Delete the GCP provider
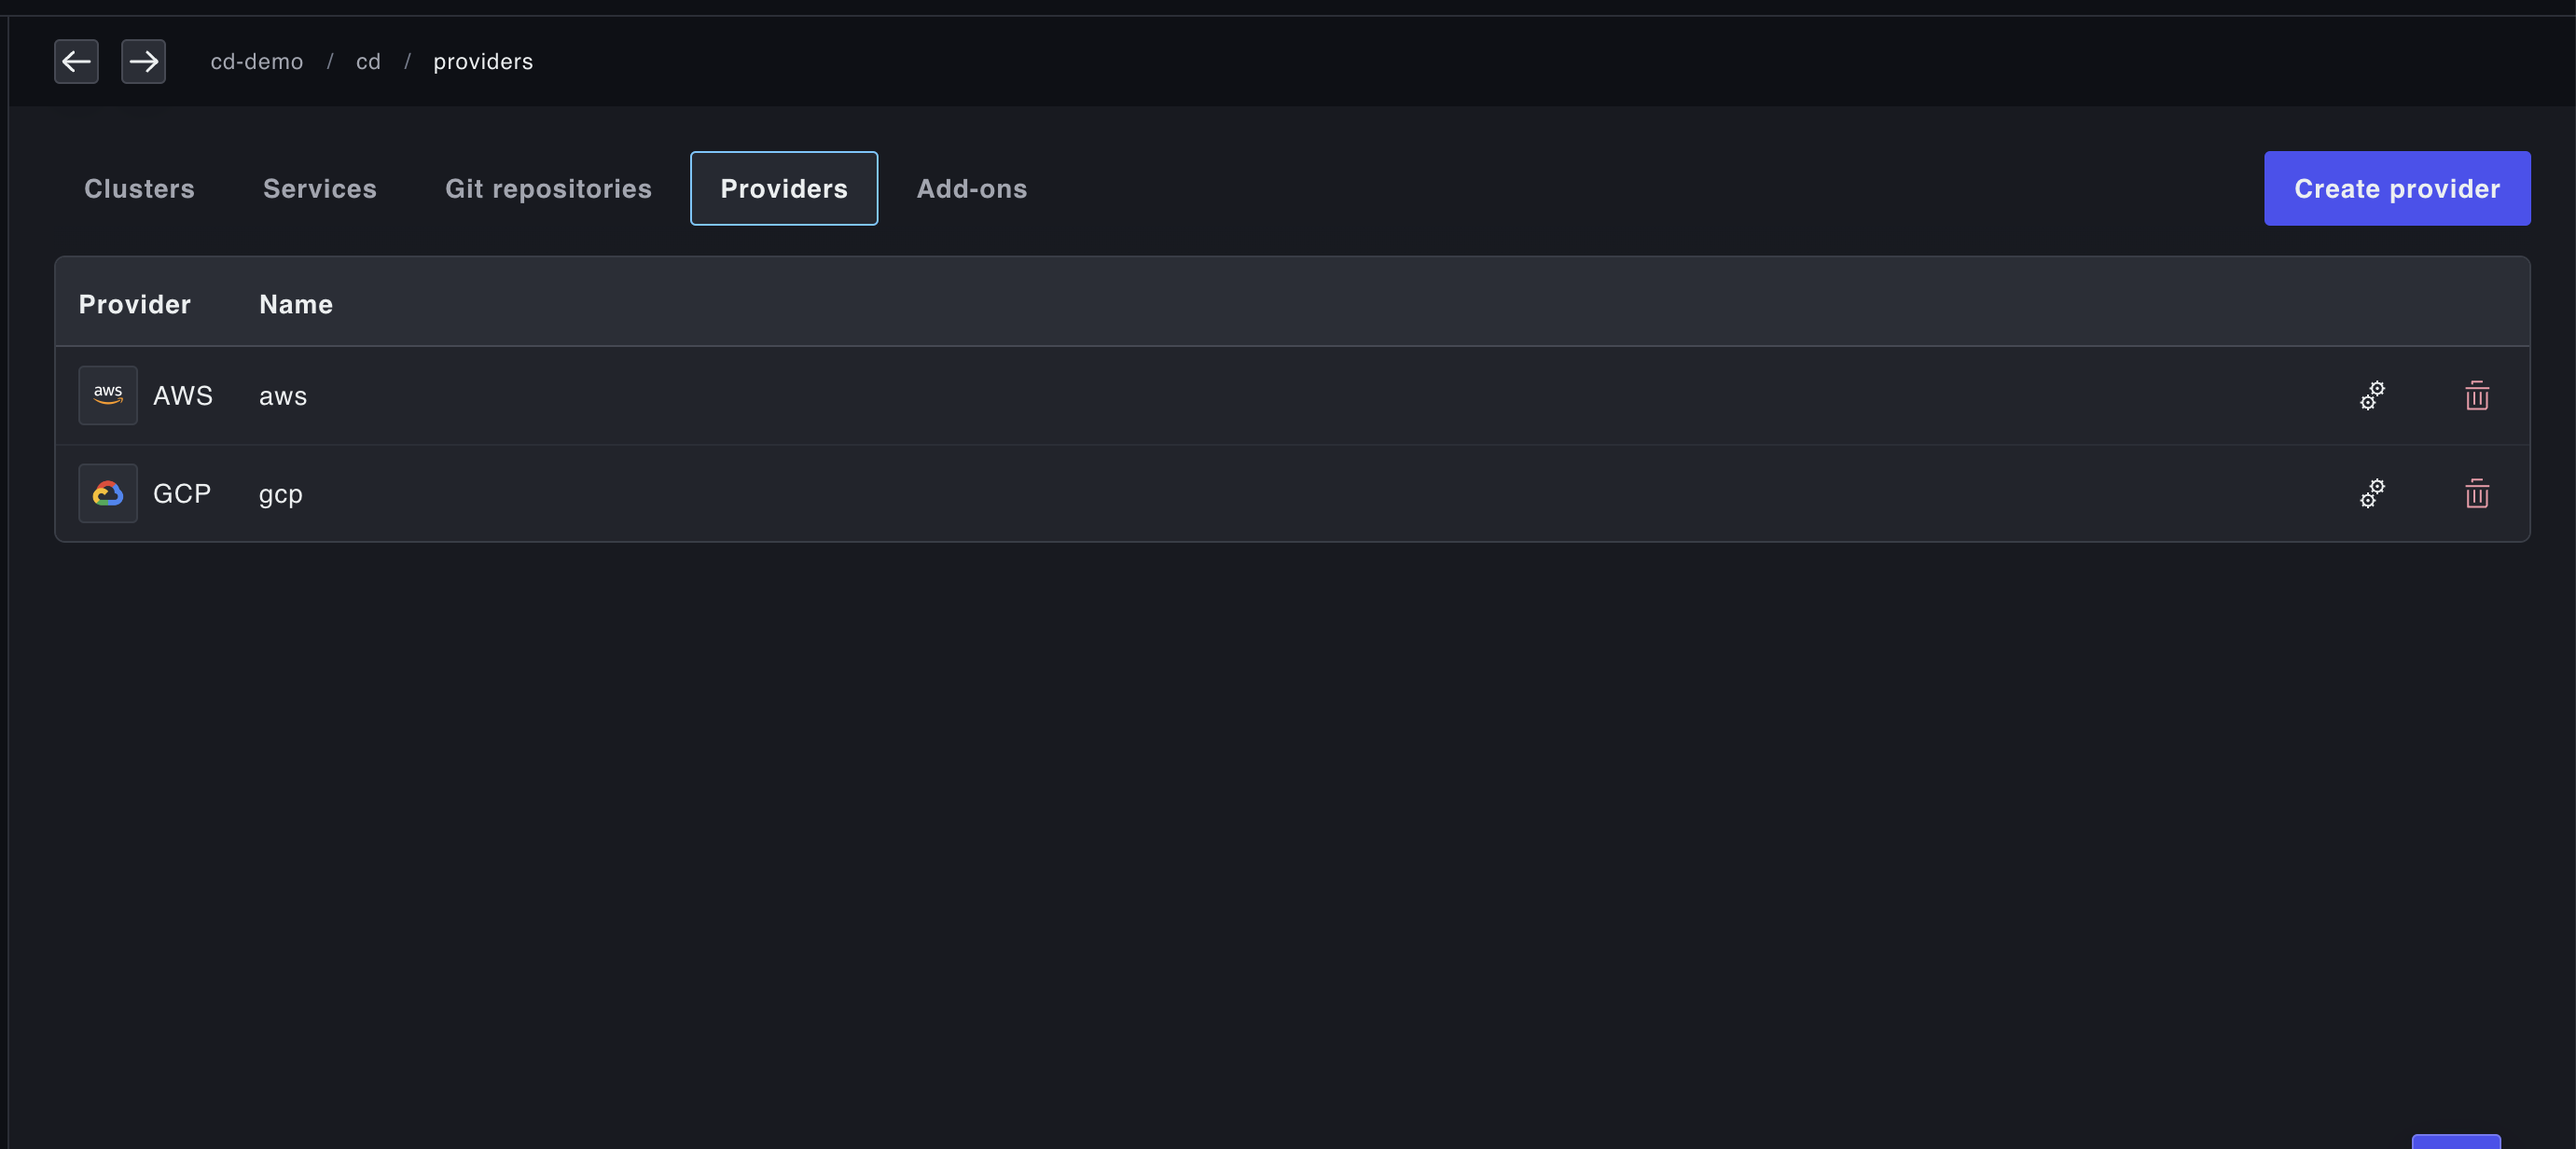Image resolution: width=2576 pixels, height=1149 pixels. tap(2476, 494)
